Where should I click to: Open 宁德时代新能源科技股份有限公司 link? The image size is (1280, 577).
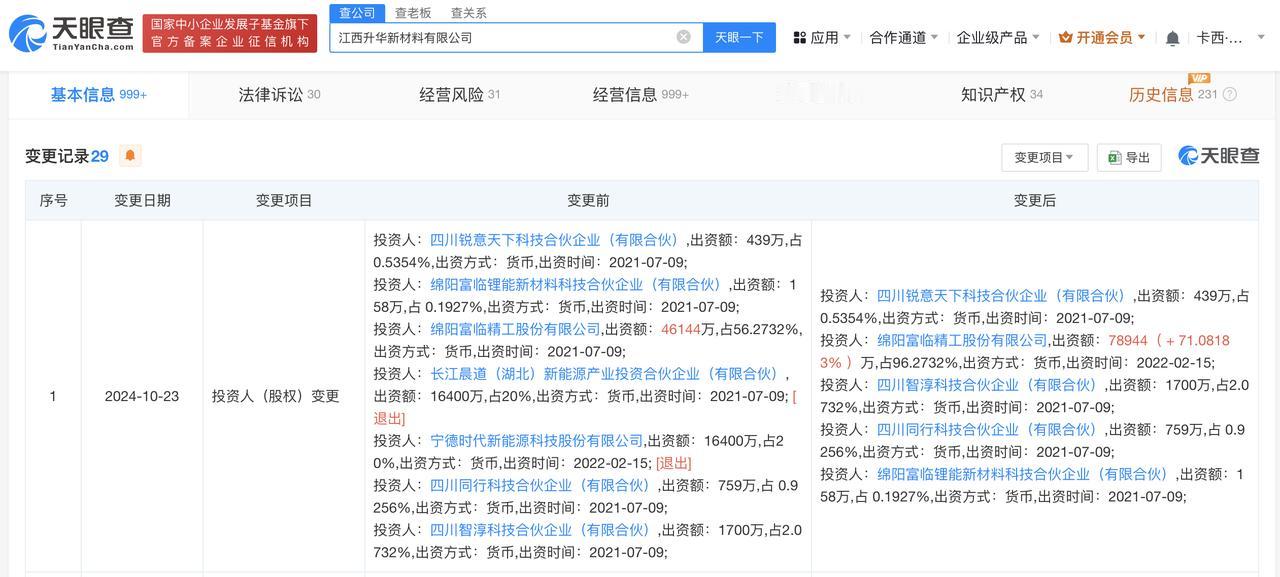[536, 441]
